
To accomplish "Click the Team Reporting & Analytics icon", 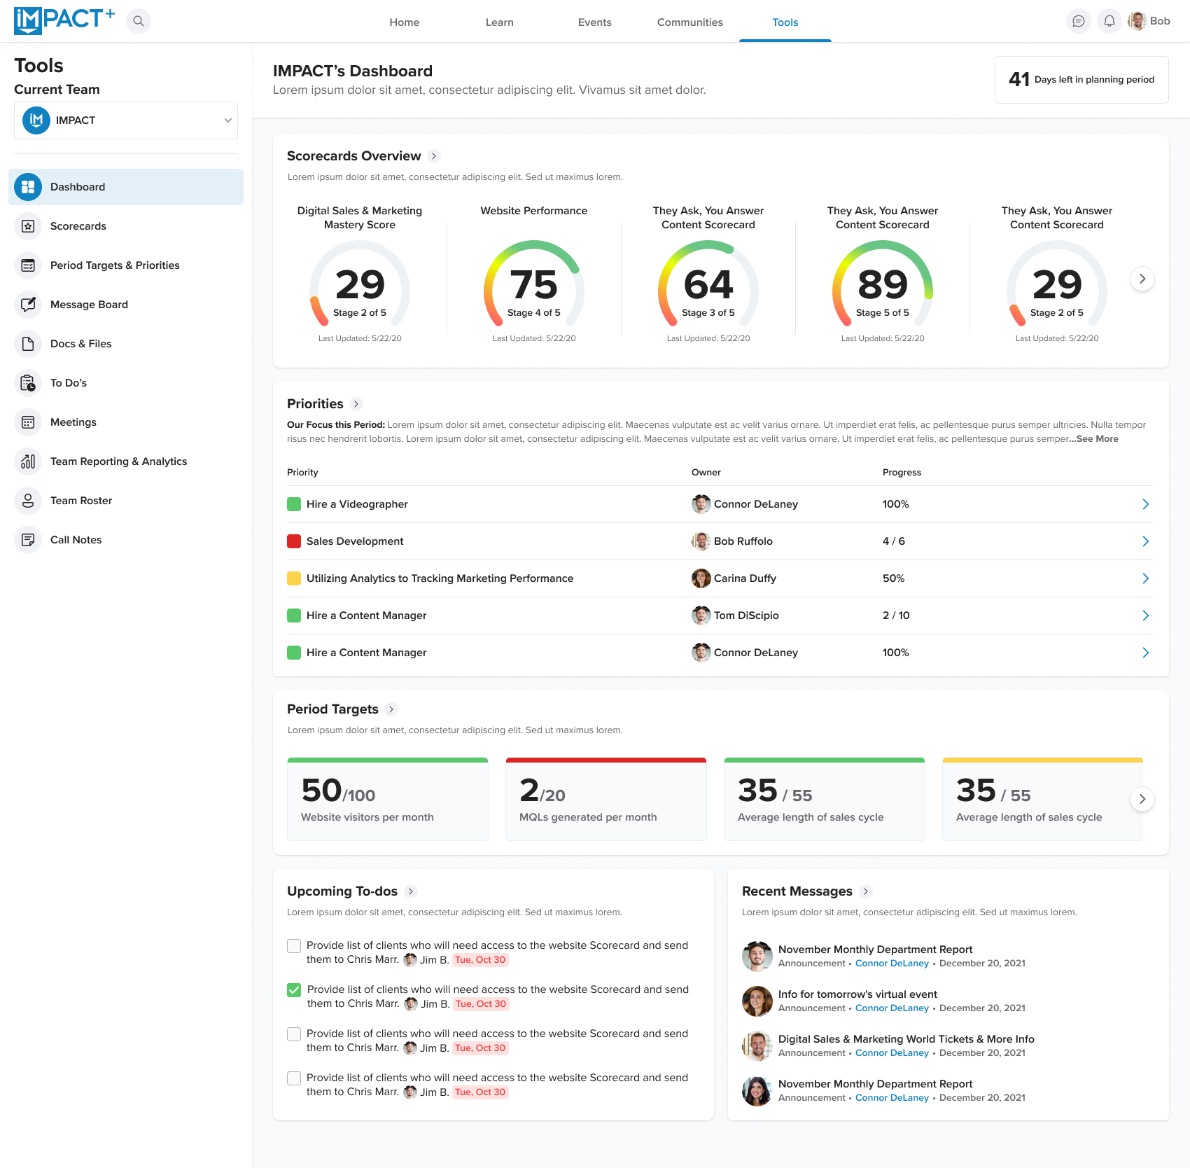I will [28, 461].
